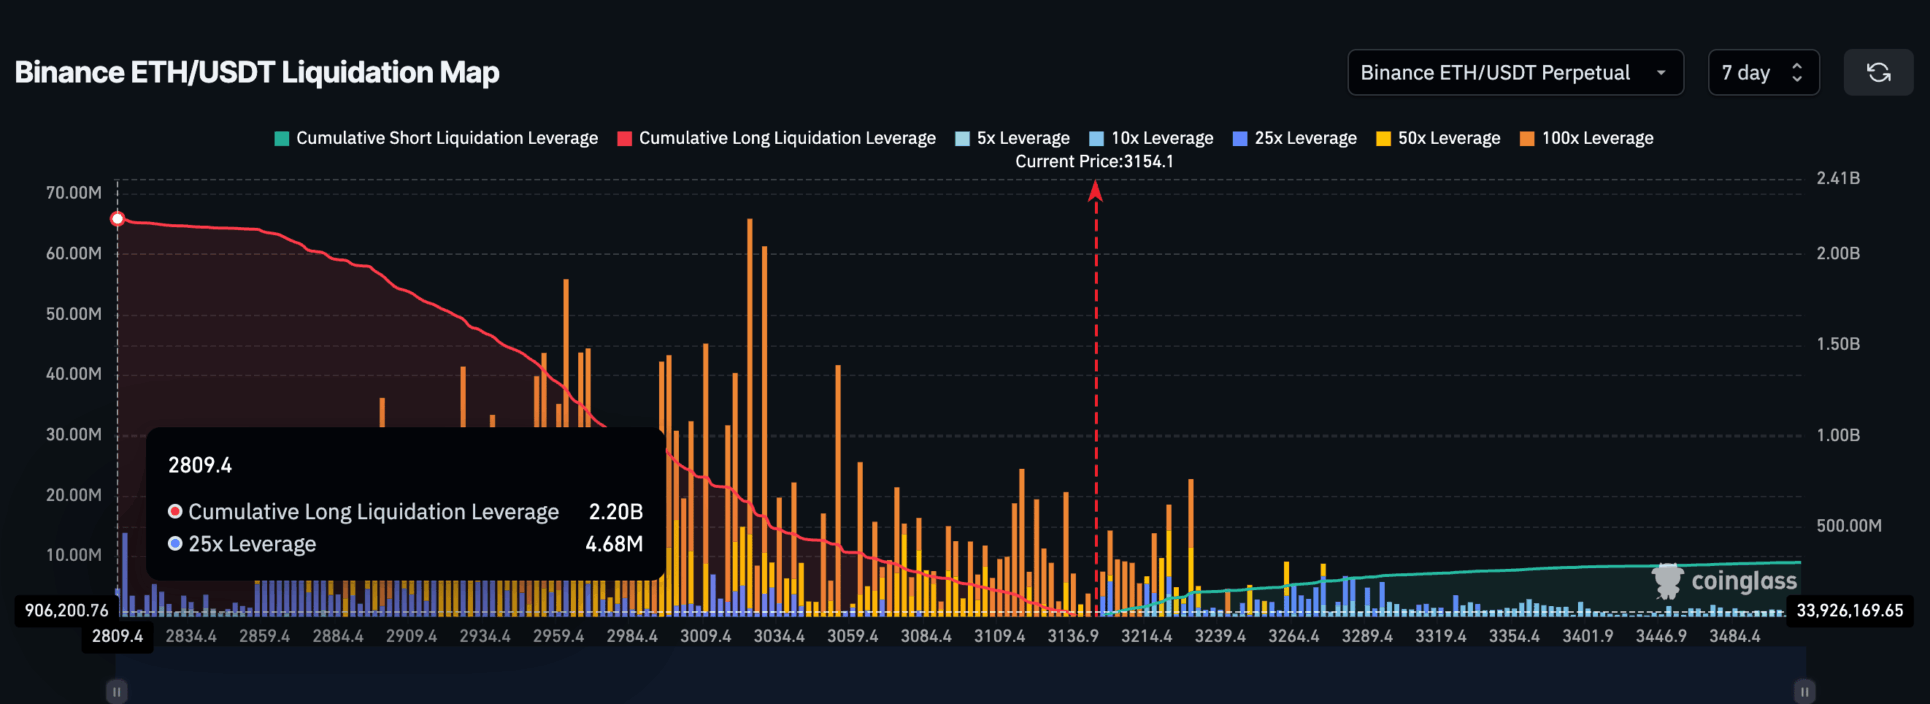
Task: Click the refresh chart icon button
Action: pyautogui.click(x=1878, y=73)
